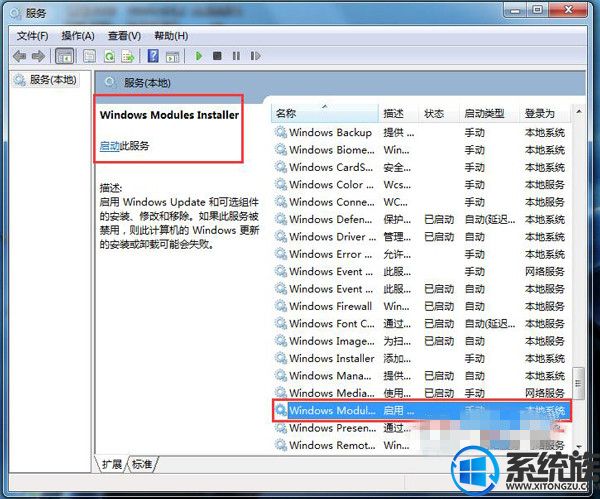Click the Pause service toolbar button
This screenshot has width=600, height=499.
[236, 56]
